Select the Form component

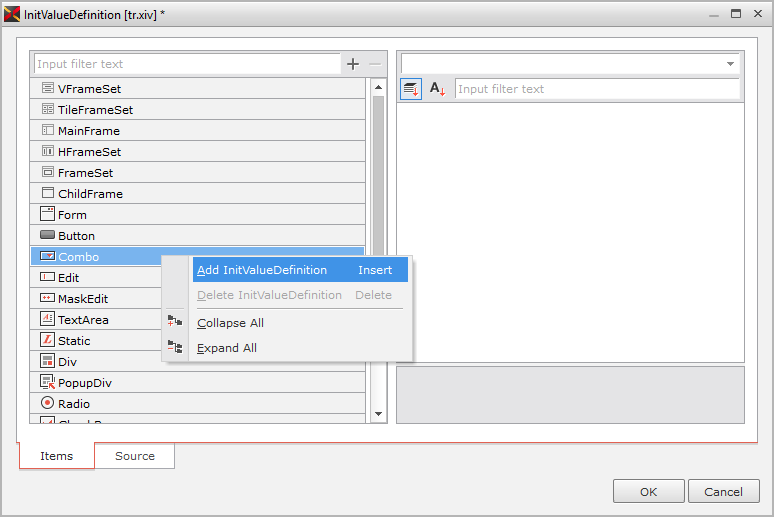(72, 215)
